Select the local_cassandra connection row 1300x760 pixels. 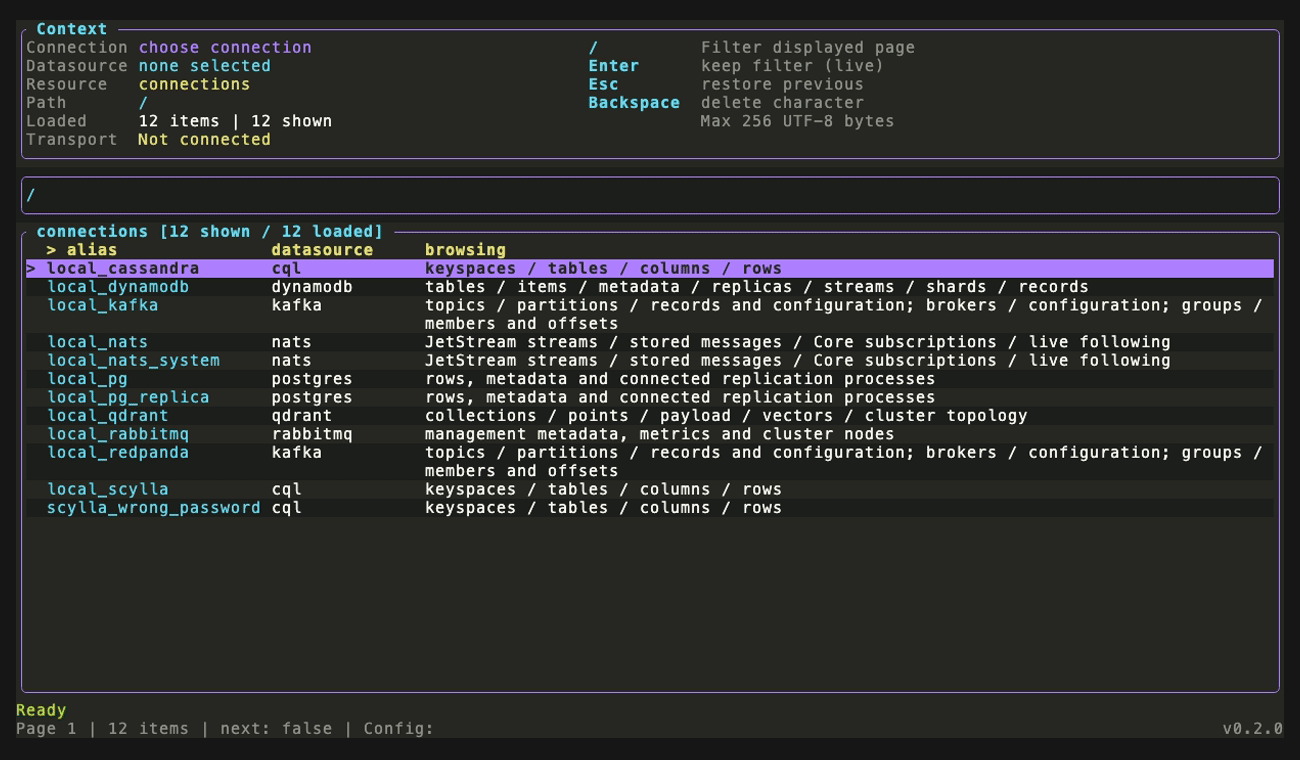point(650,268)
